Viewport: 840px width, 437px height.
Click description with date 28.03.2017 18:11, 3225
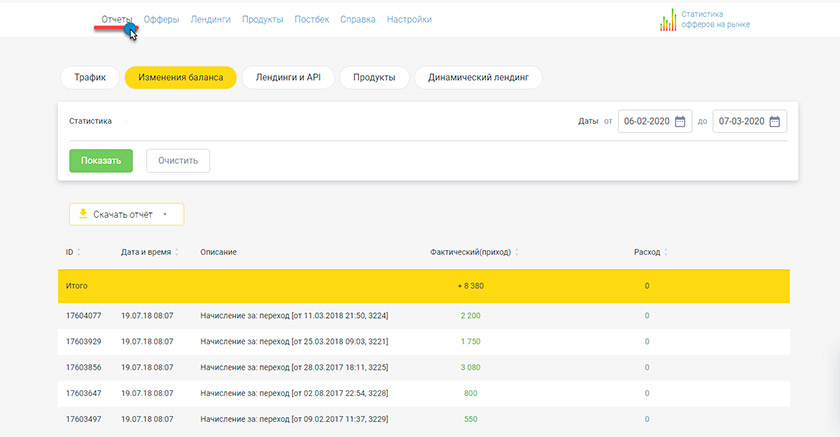coord(294,367)
